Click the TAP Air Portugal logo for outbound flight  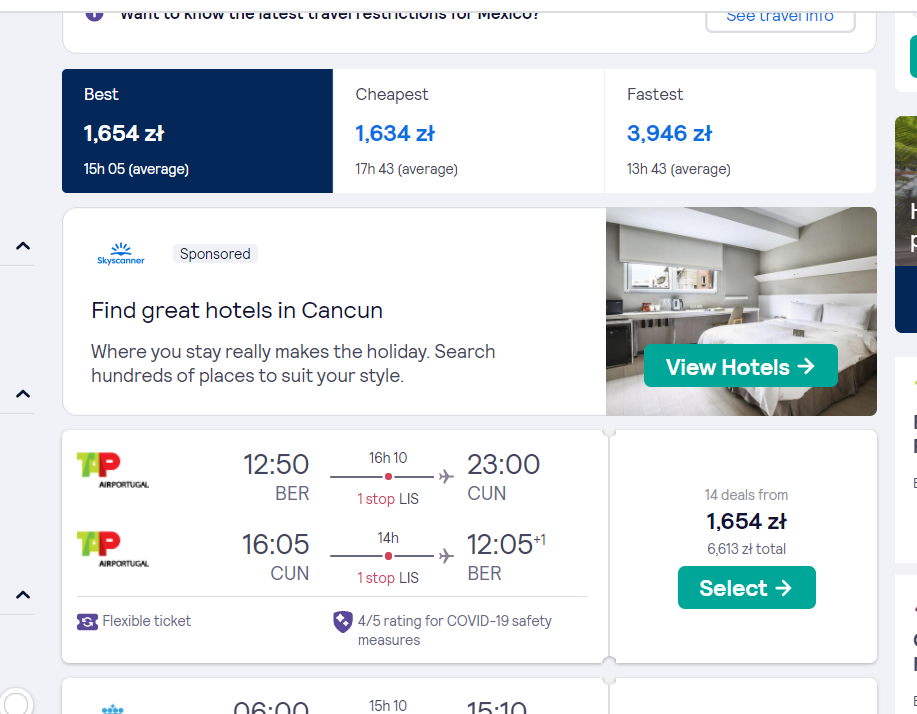(x=113, y=470)
